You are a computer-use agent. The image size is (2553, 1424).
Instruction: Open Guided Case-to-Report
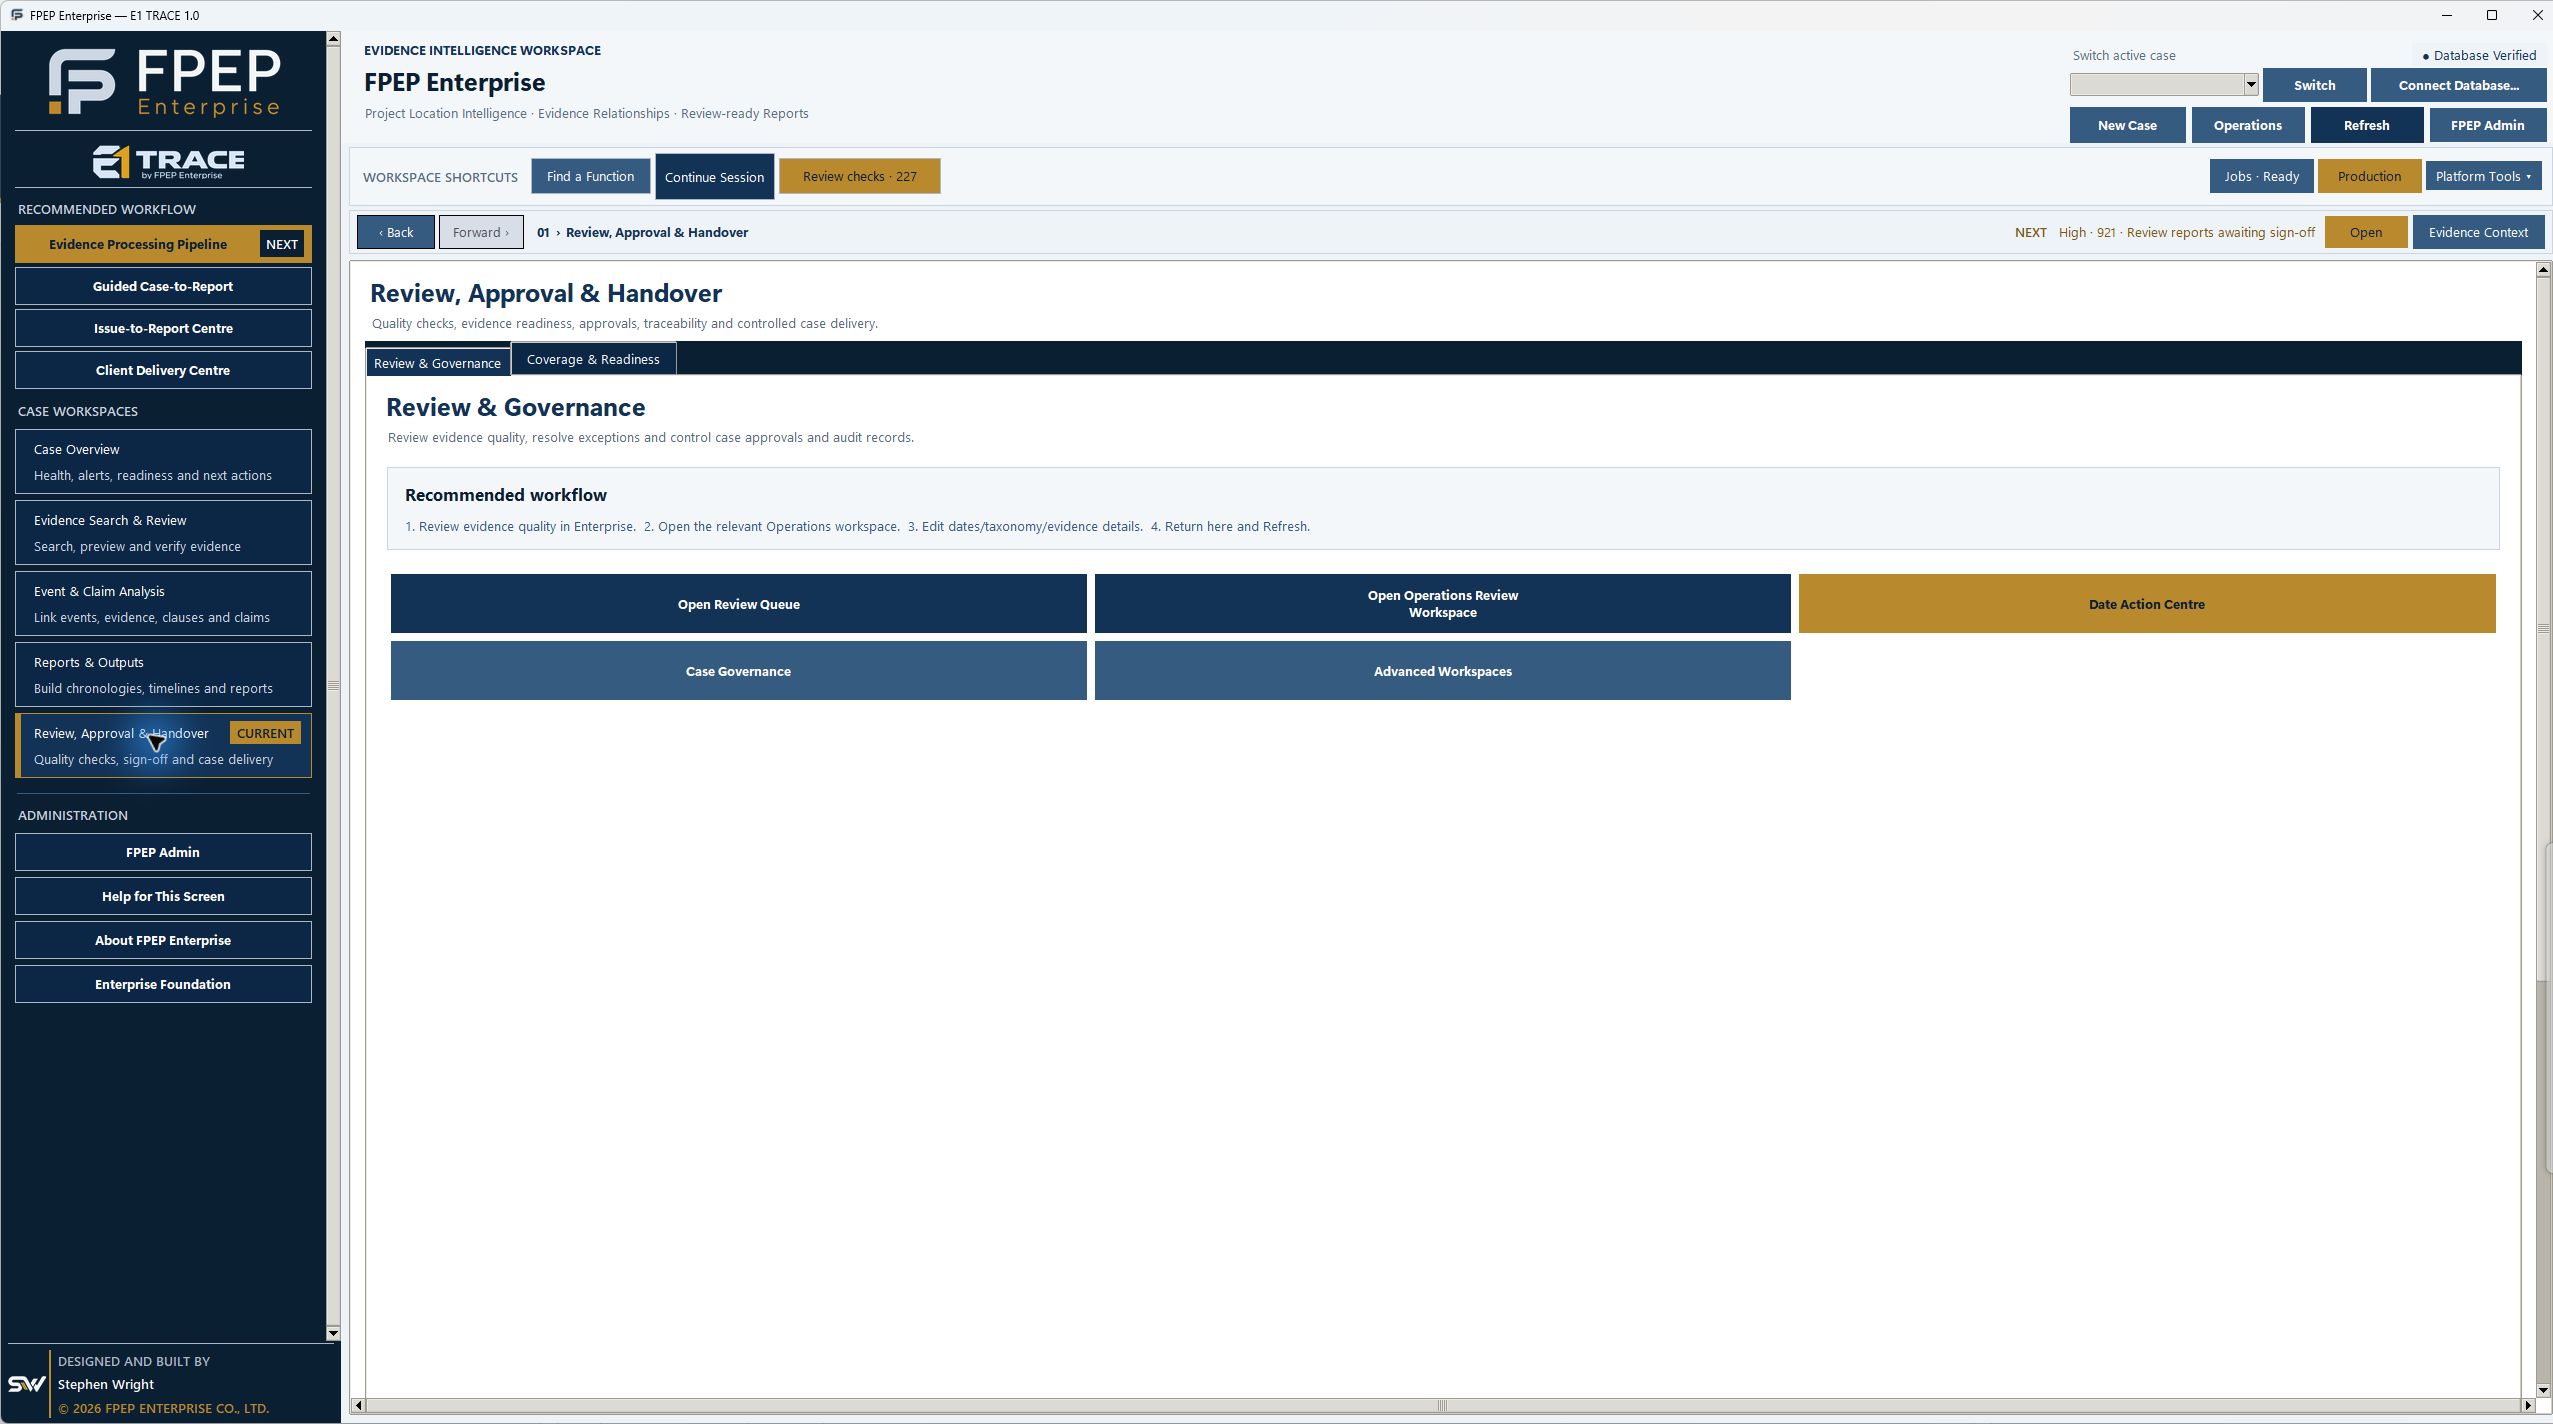163,286
